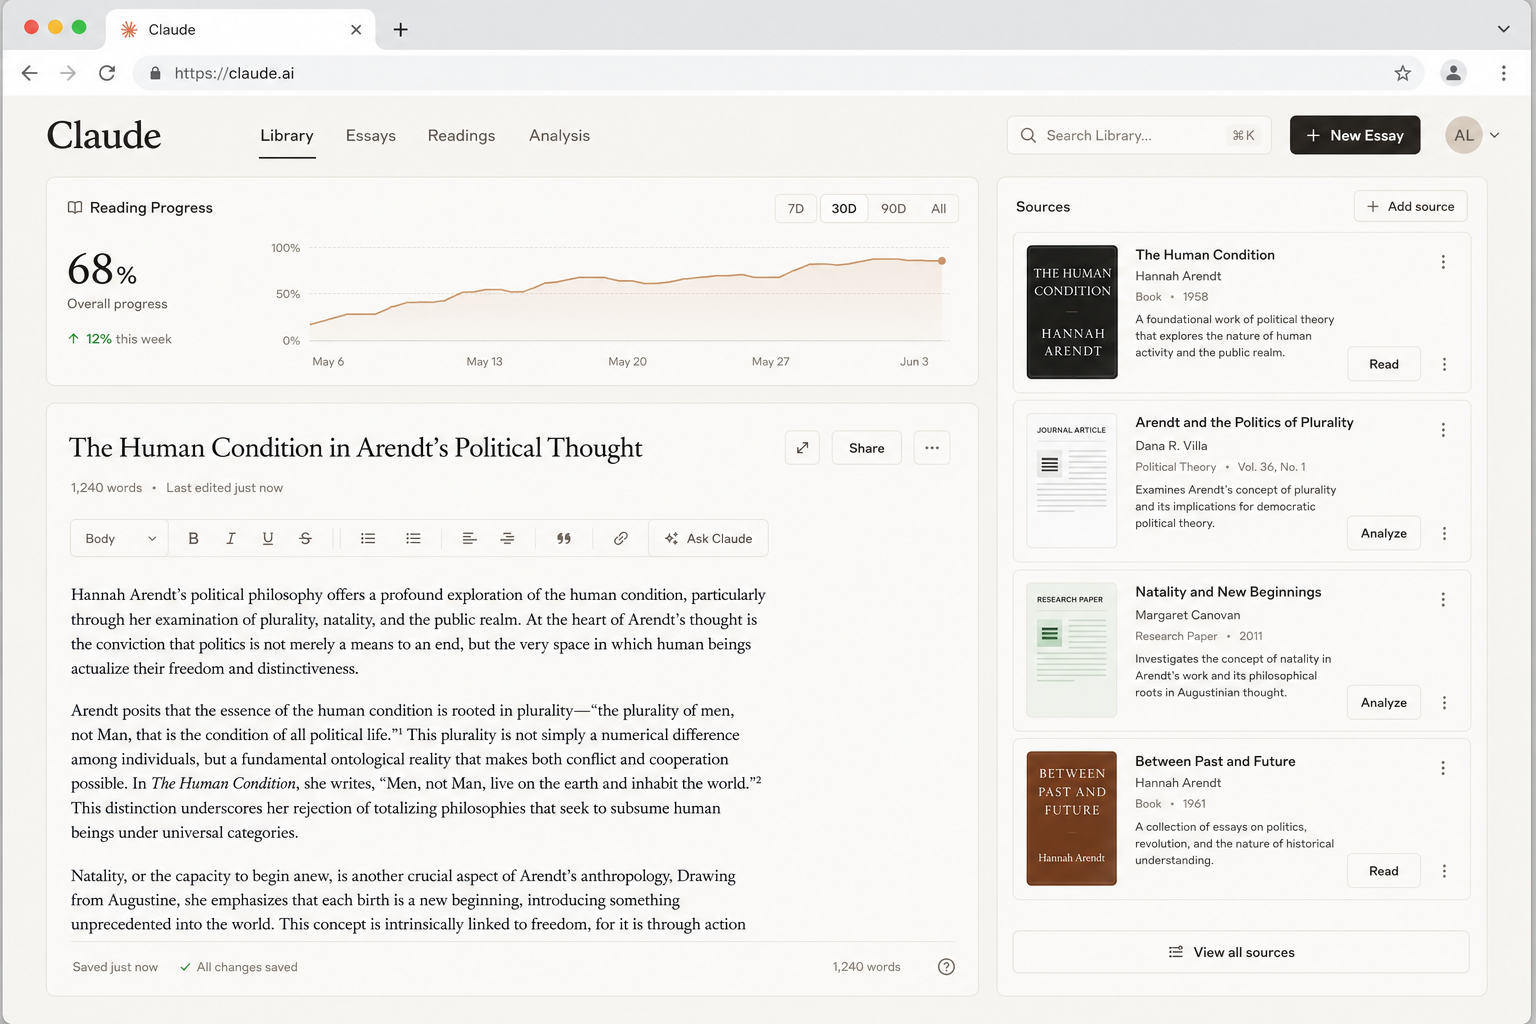This screenshot has height=1024, width=1536.
Task: Insert a block quote via the toolbar
Action: (564, 538)
